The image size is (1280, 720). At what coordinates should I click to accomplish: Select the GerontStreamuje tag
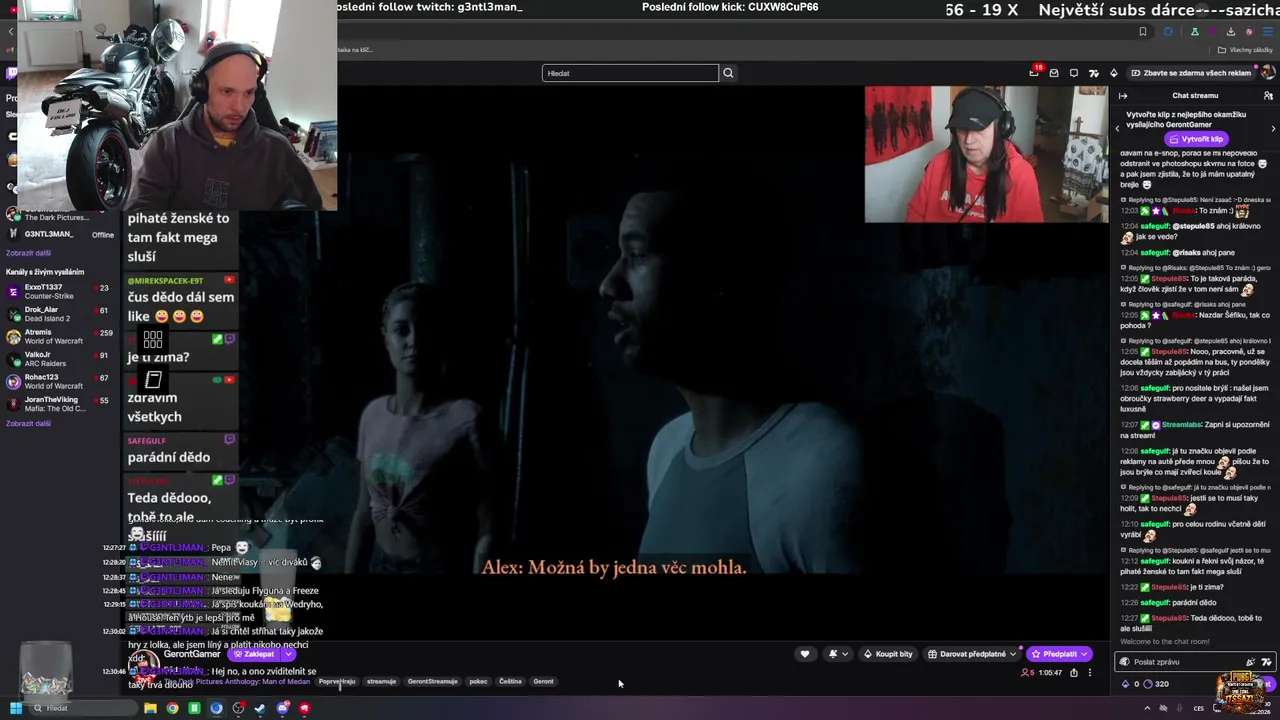point(432,681)
